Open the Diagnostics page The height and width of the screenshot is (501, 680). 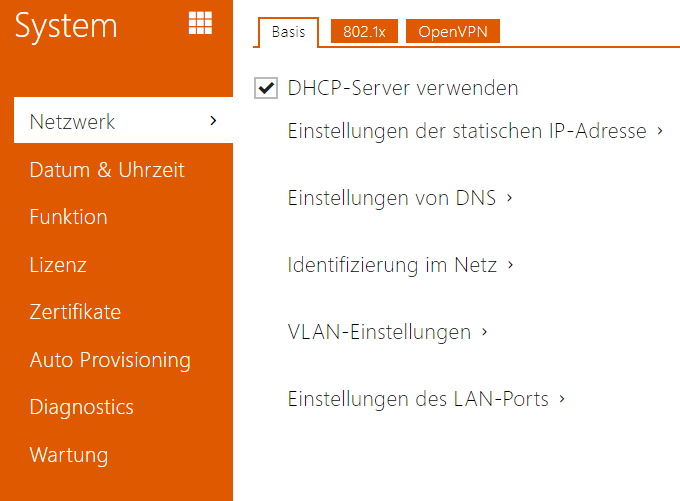click(x=81, y=407)
